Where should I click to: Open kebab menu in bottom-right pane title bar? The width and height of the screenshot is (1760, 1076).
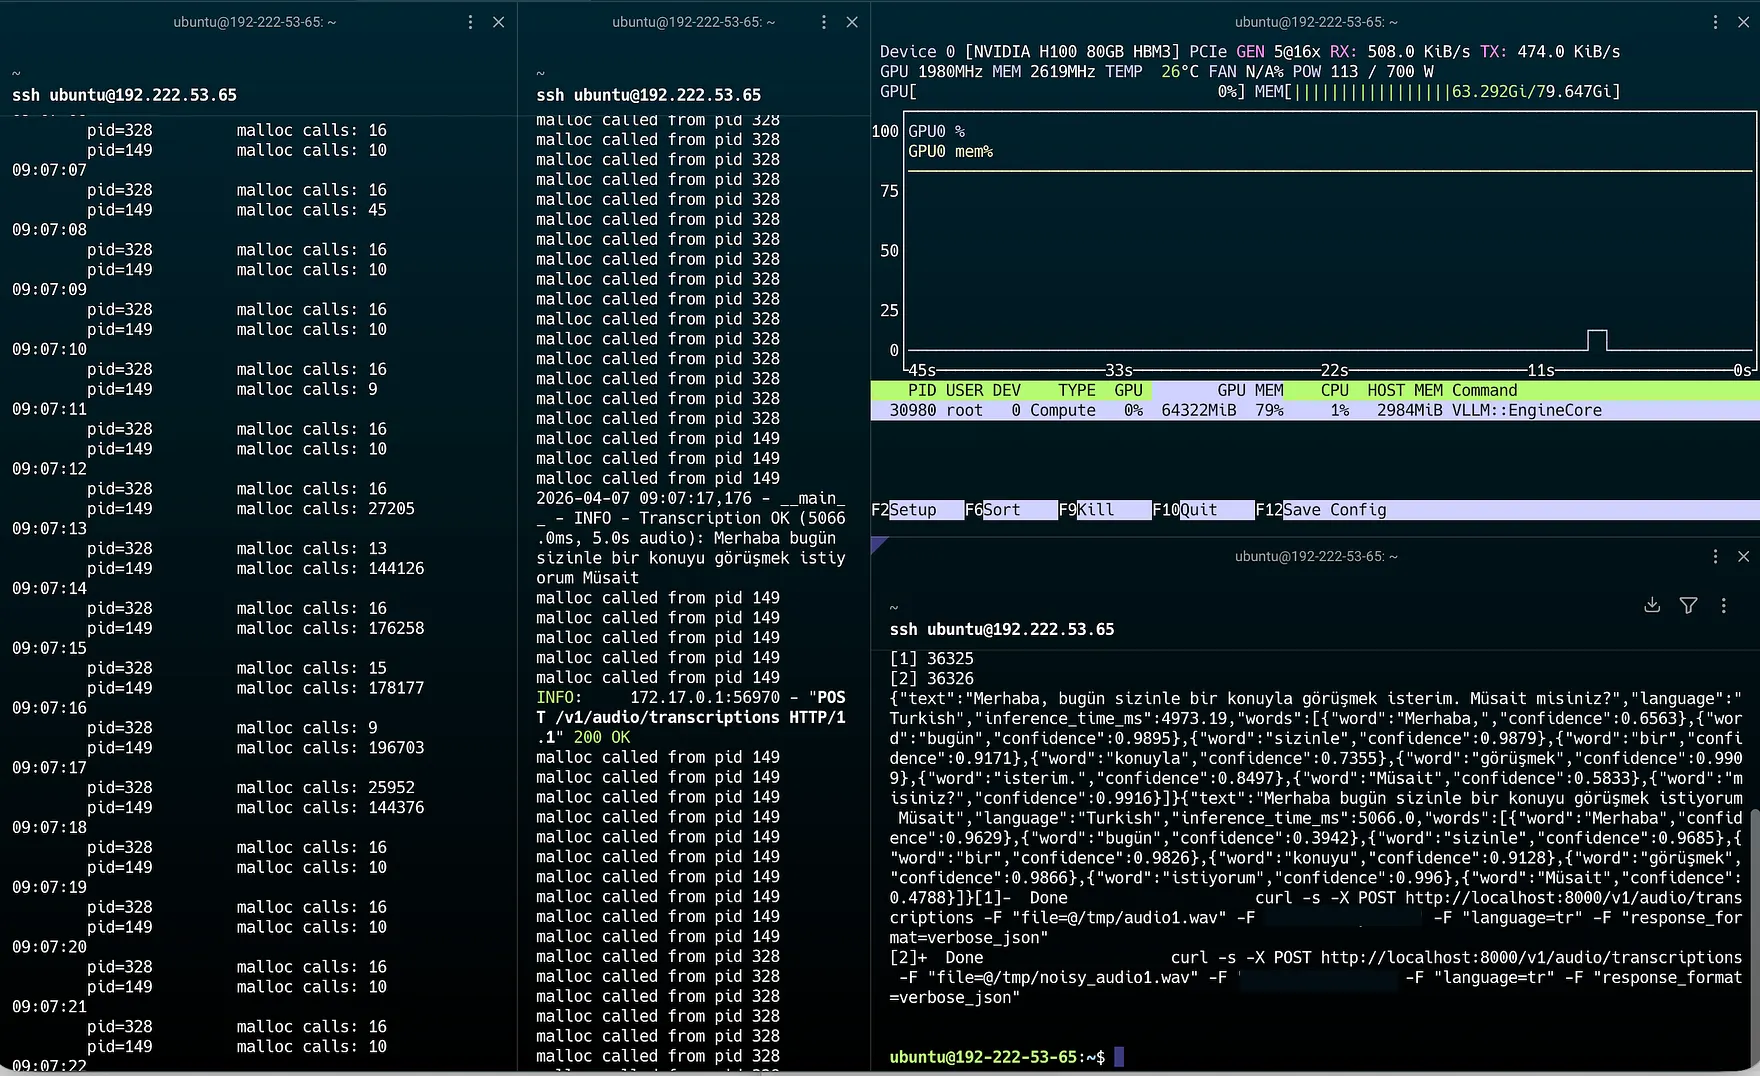point(1715,556)
